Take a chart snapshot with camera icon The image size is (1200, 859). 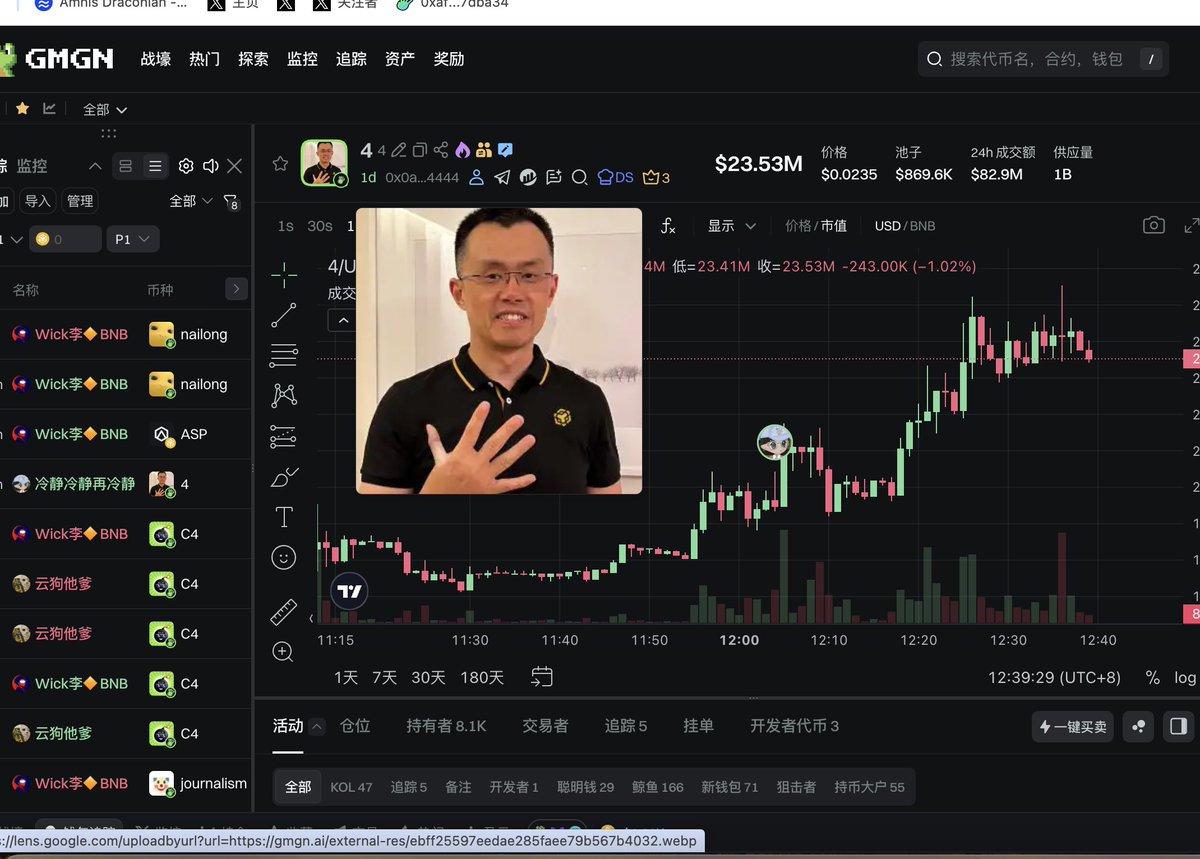(x=1154, y=226)
